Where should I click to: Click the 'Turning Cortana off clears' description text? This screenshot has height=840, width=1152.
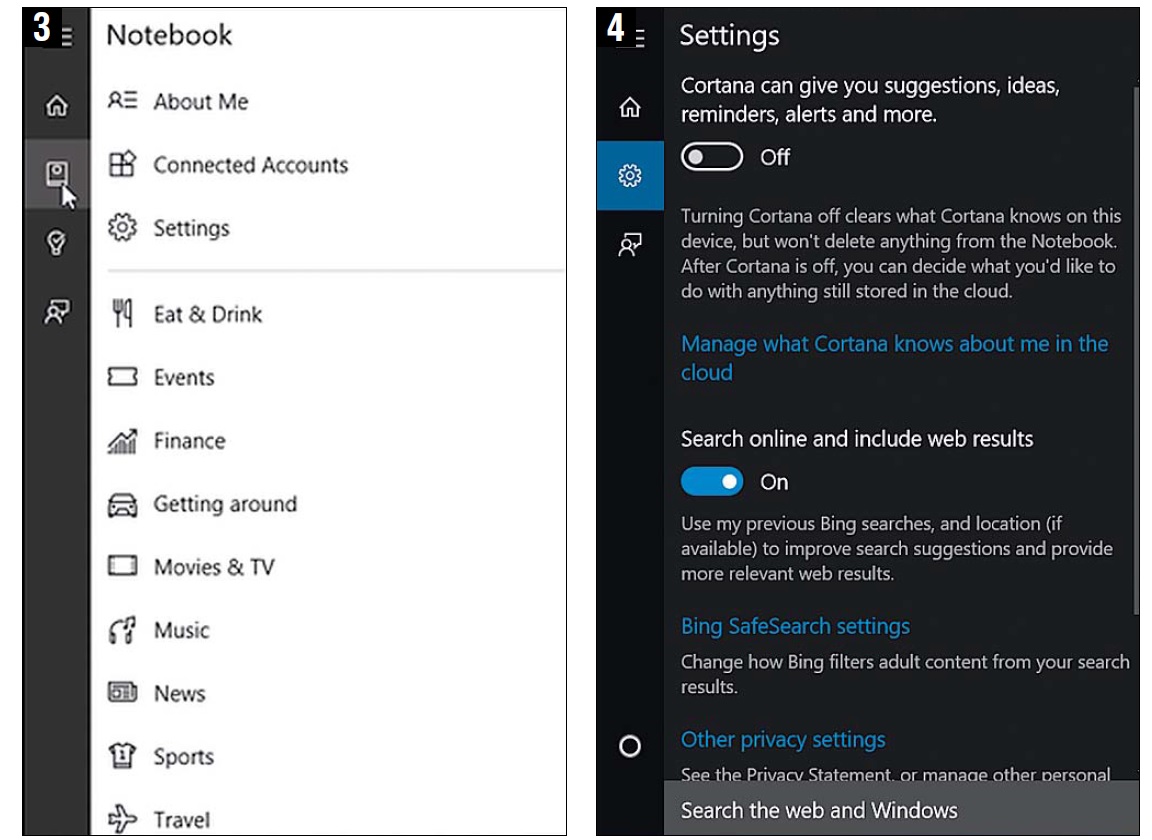tap(901, 254)
